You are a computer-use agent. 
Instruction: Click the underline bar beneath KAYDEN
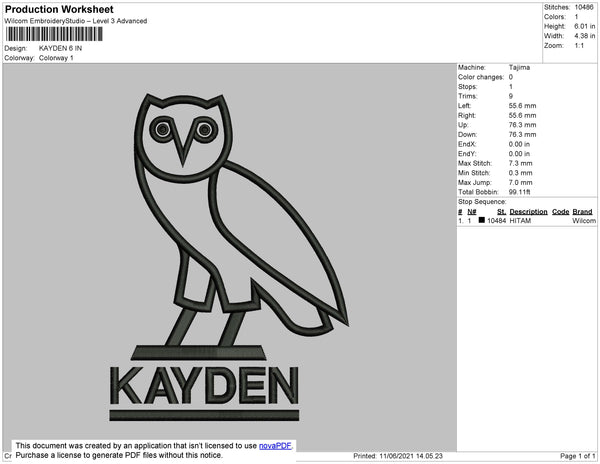pyautogui.click(x=204, y=415)
